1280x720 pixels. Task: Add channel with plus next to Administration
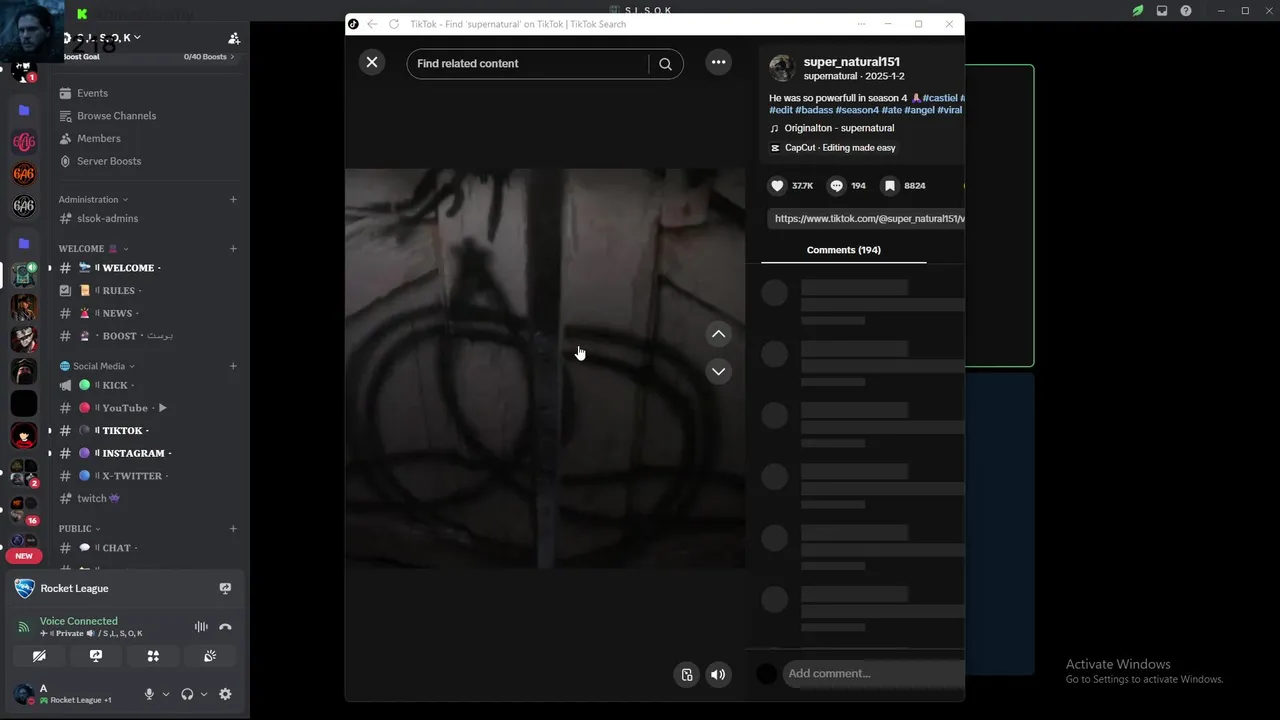233,199
